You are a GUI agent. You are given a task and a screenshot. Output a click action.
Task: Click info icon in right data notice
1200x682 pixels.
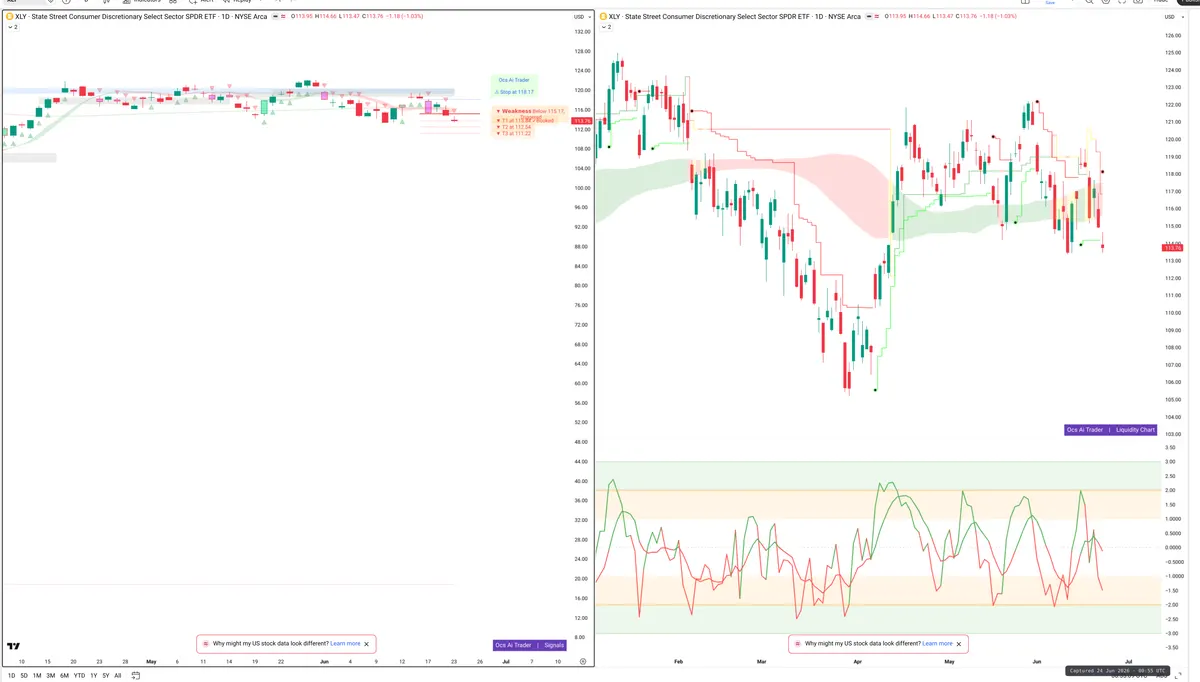click(798, 644)
